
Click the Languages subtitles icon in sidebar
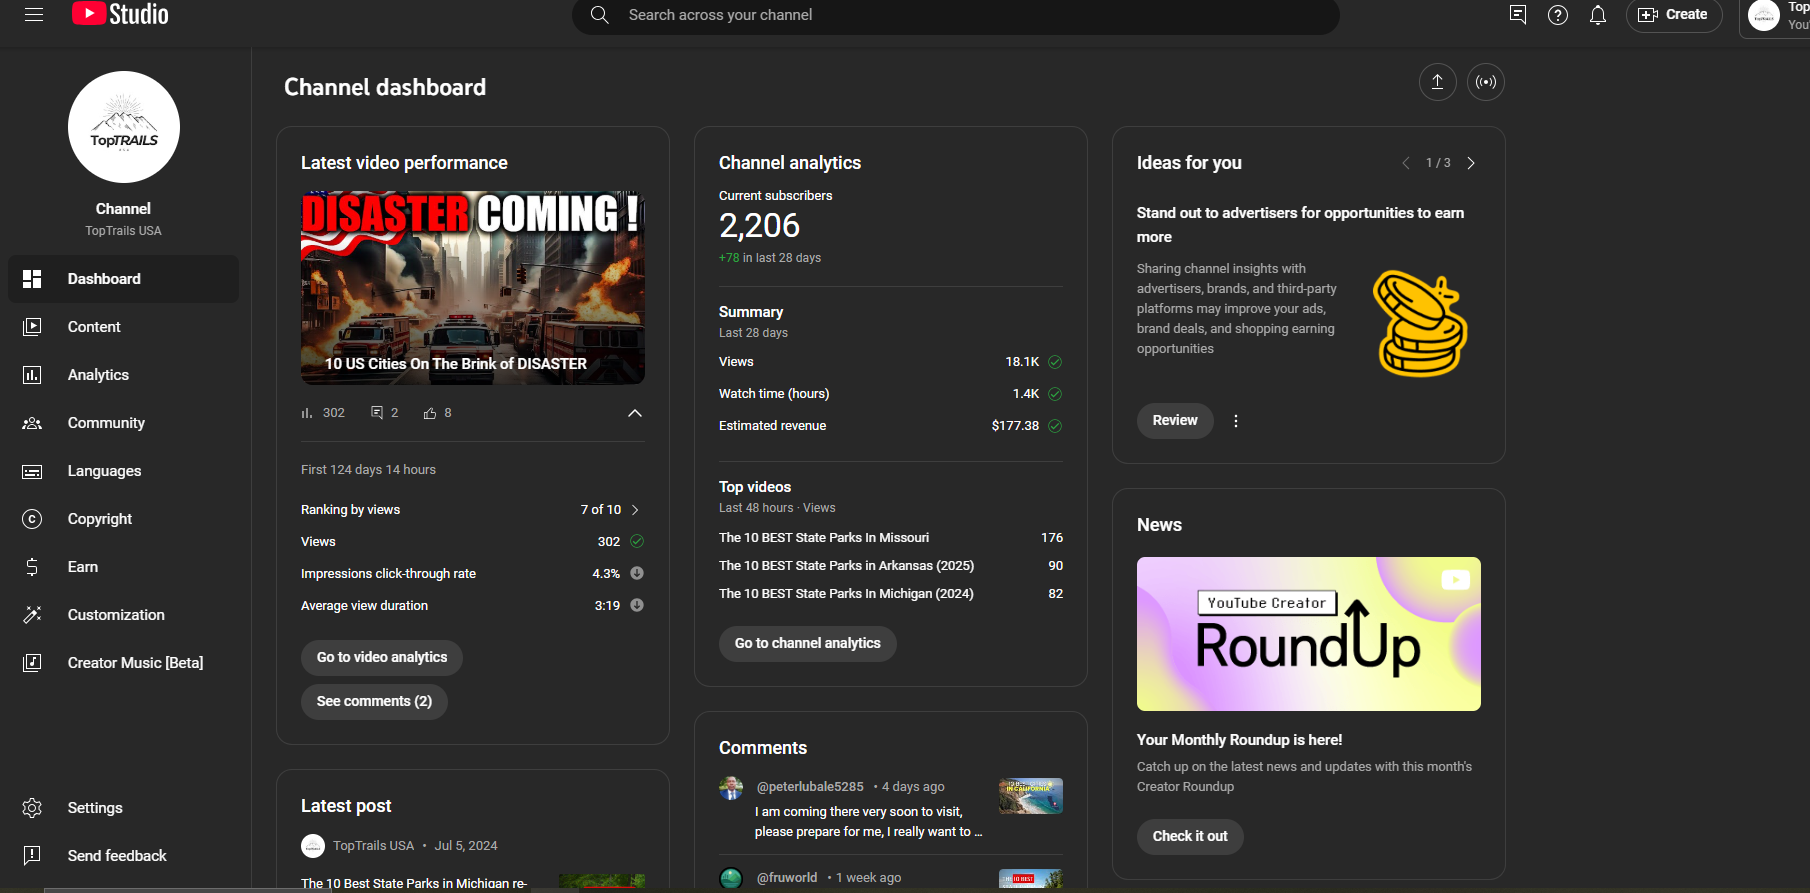(x=32, y=471)
